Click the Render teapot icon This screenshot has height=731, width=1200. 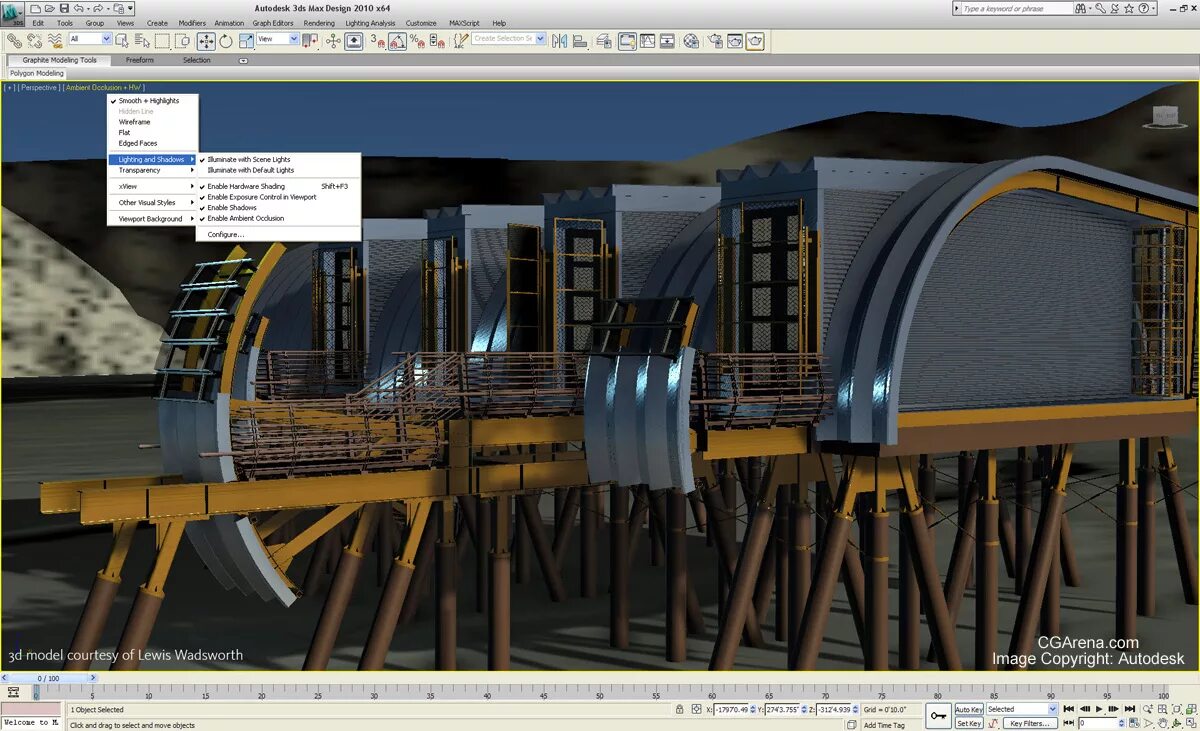[756, 41]
